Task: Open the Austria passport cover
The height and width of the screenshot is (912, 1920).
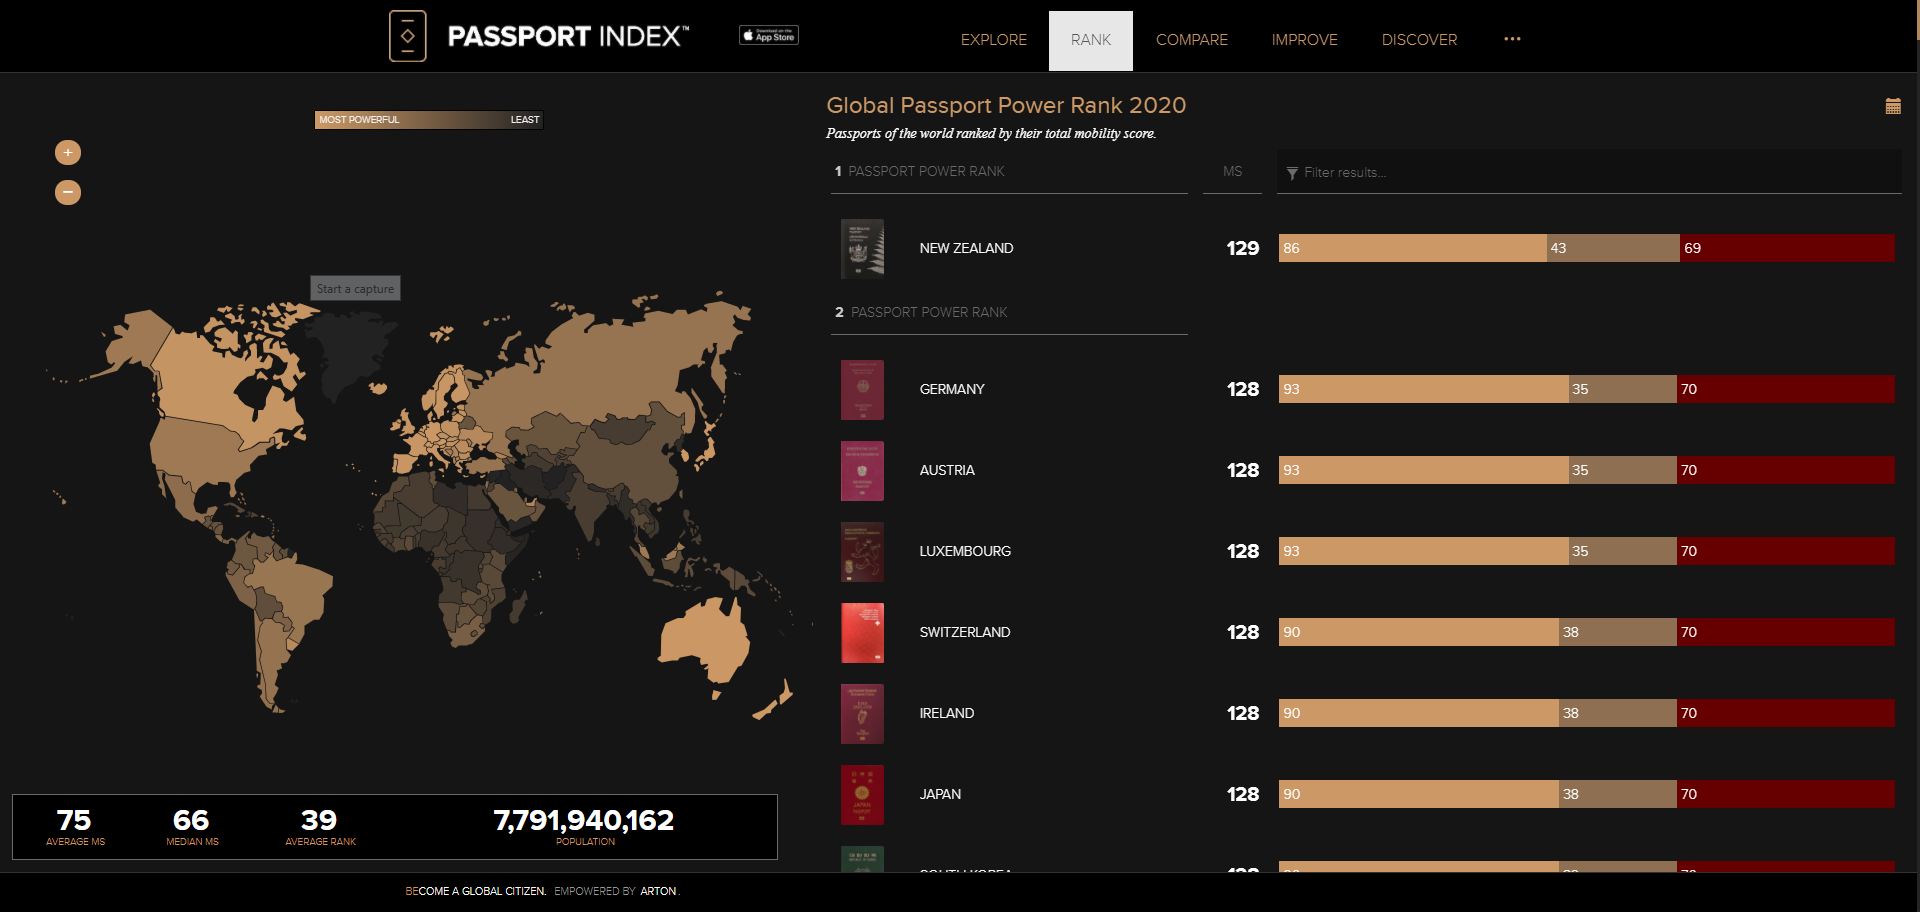Action: 862,470
